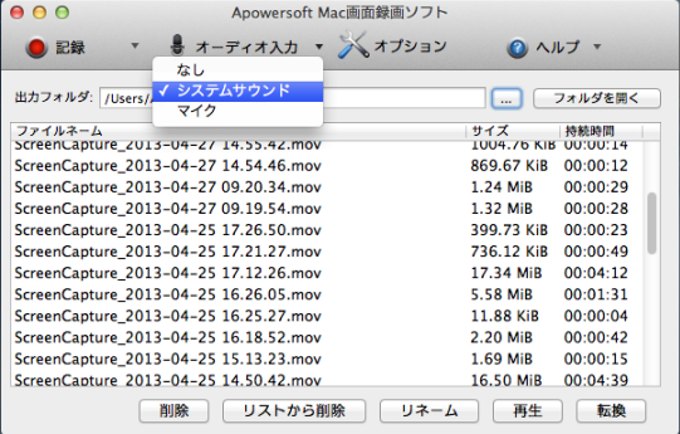
Task: Select ScreenCapture_2013-04-25 16.25.27.mov
Action: point(168,316)
